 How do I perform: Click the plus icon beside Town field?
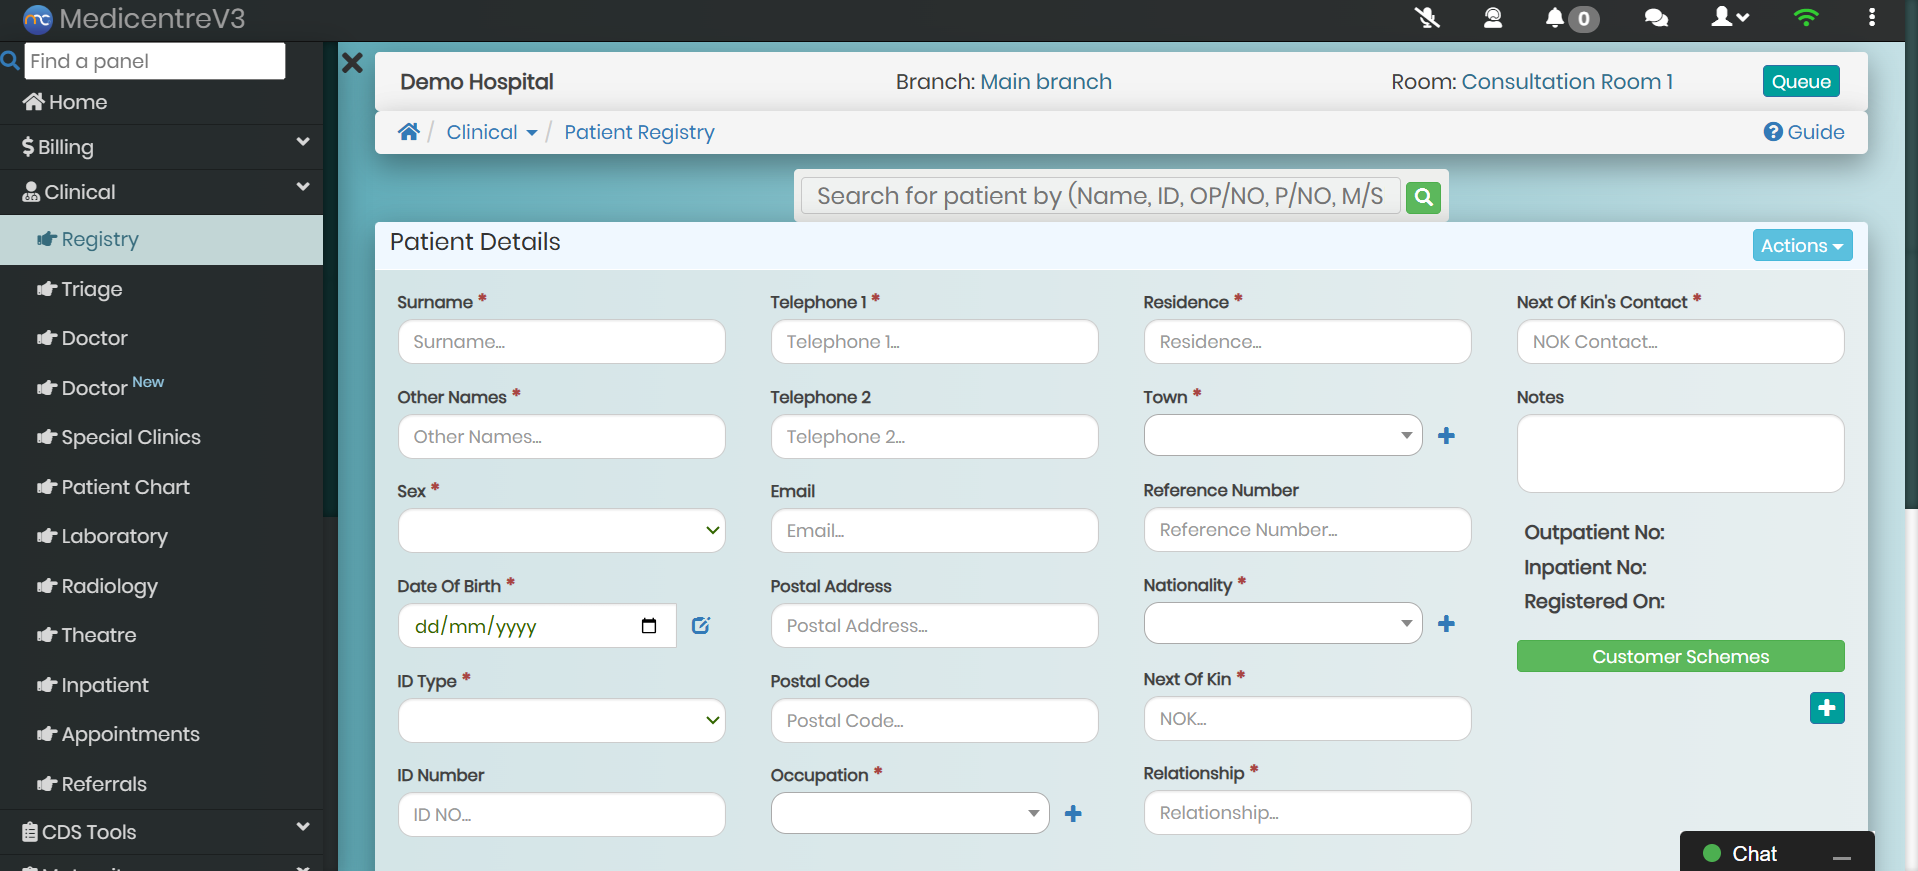coord(1446,436)
